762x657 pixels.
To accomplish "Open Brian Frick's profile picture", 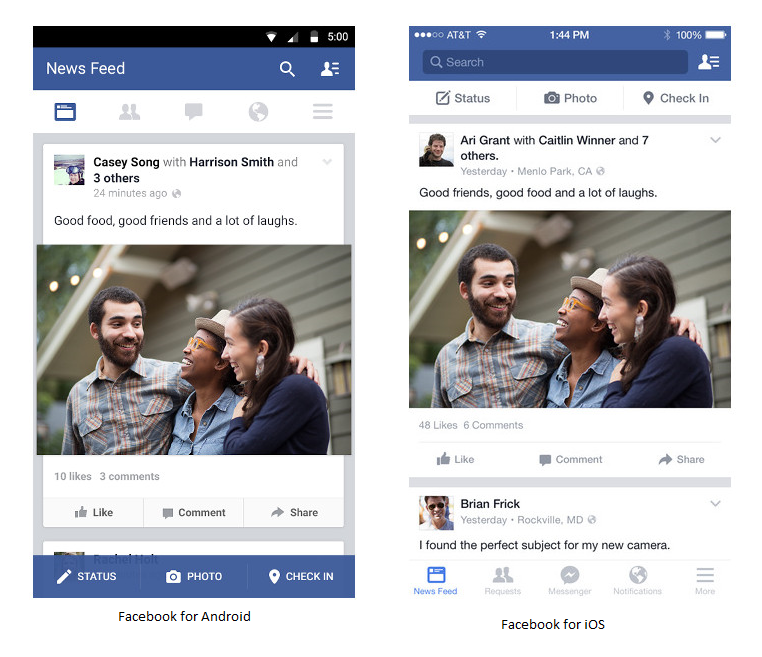I will [436, 513].
